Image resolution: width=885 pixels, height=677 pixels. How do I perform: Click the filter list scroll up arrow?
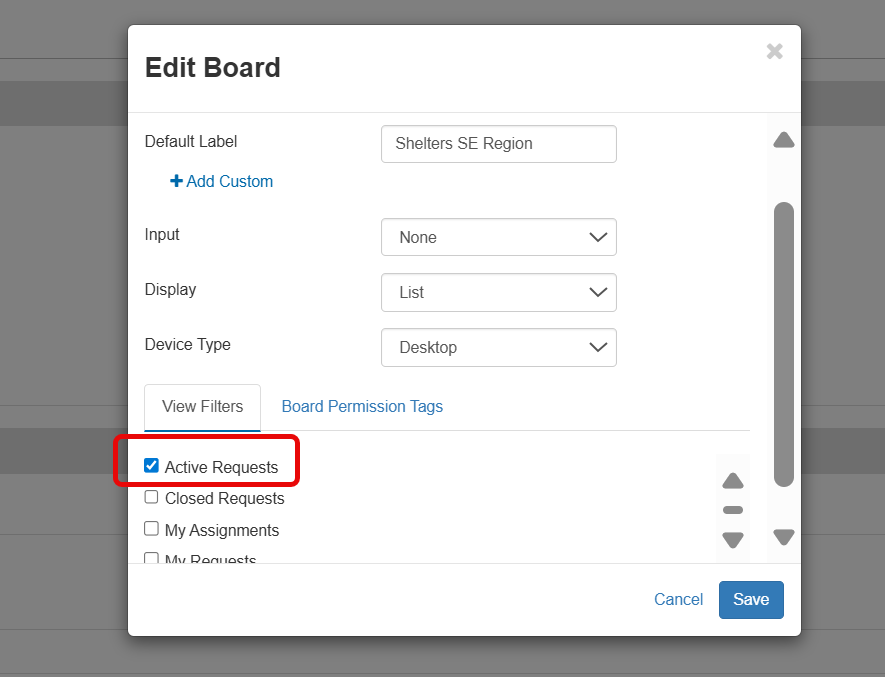733,481
